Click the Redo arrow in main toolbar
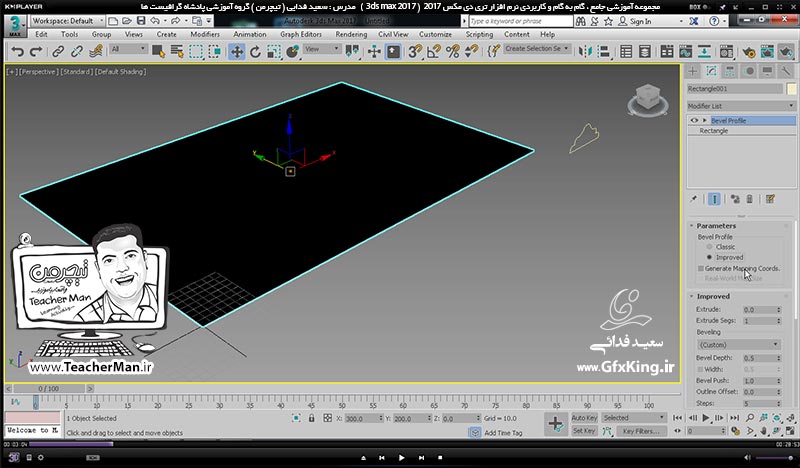The height and width of the screenshot is (468, 800). 36,52
